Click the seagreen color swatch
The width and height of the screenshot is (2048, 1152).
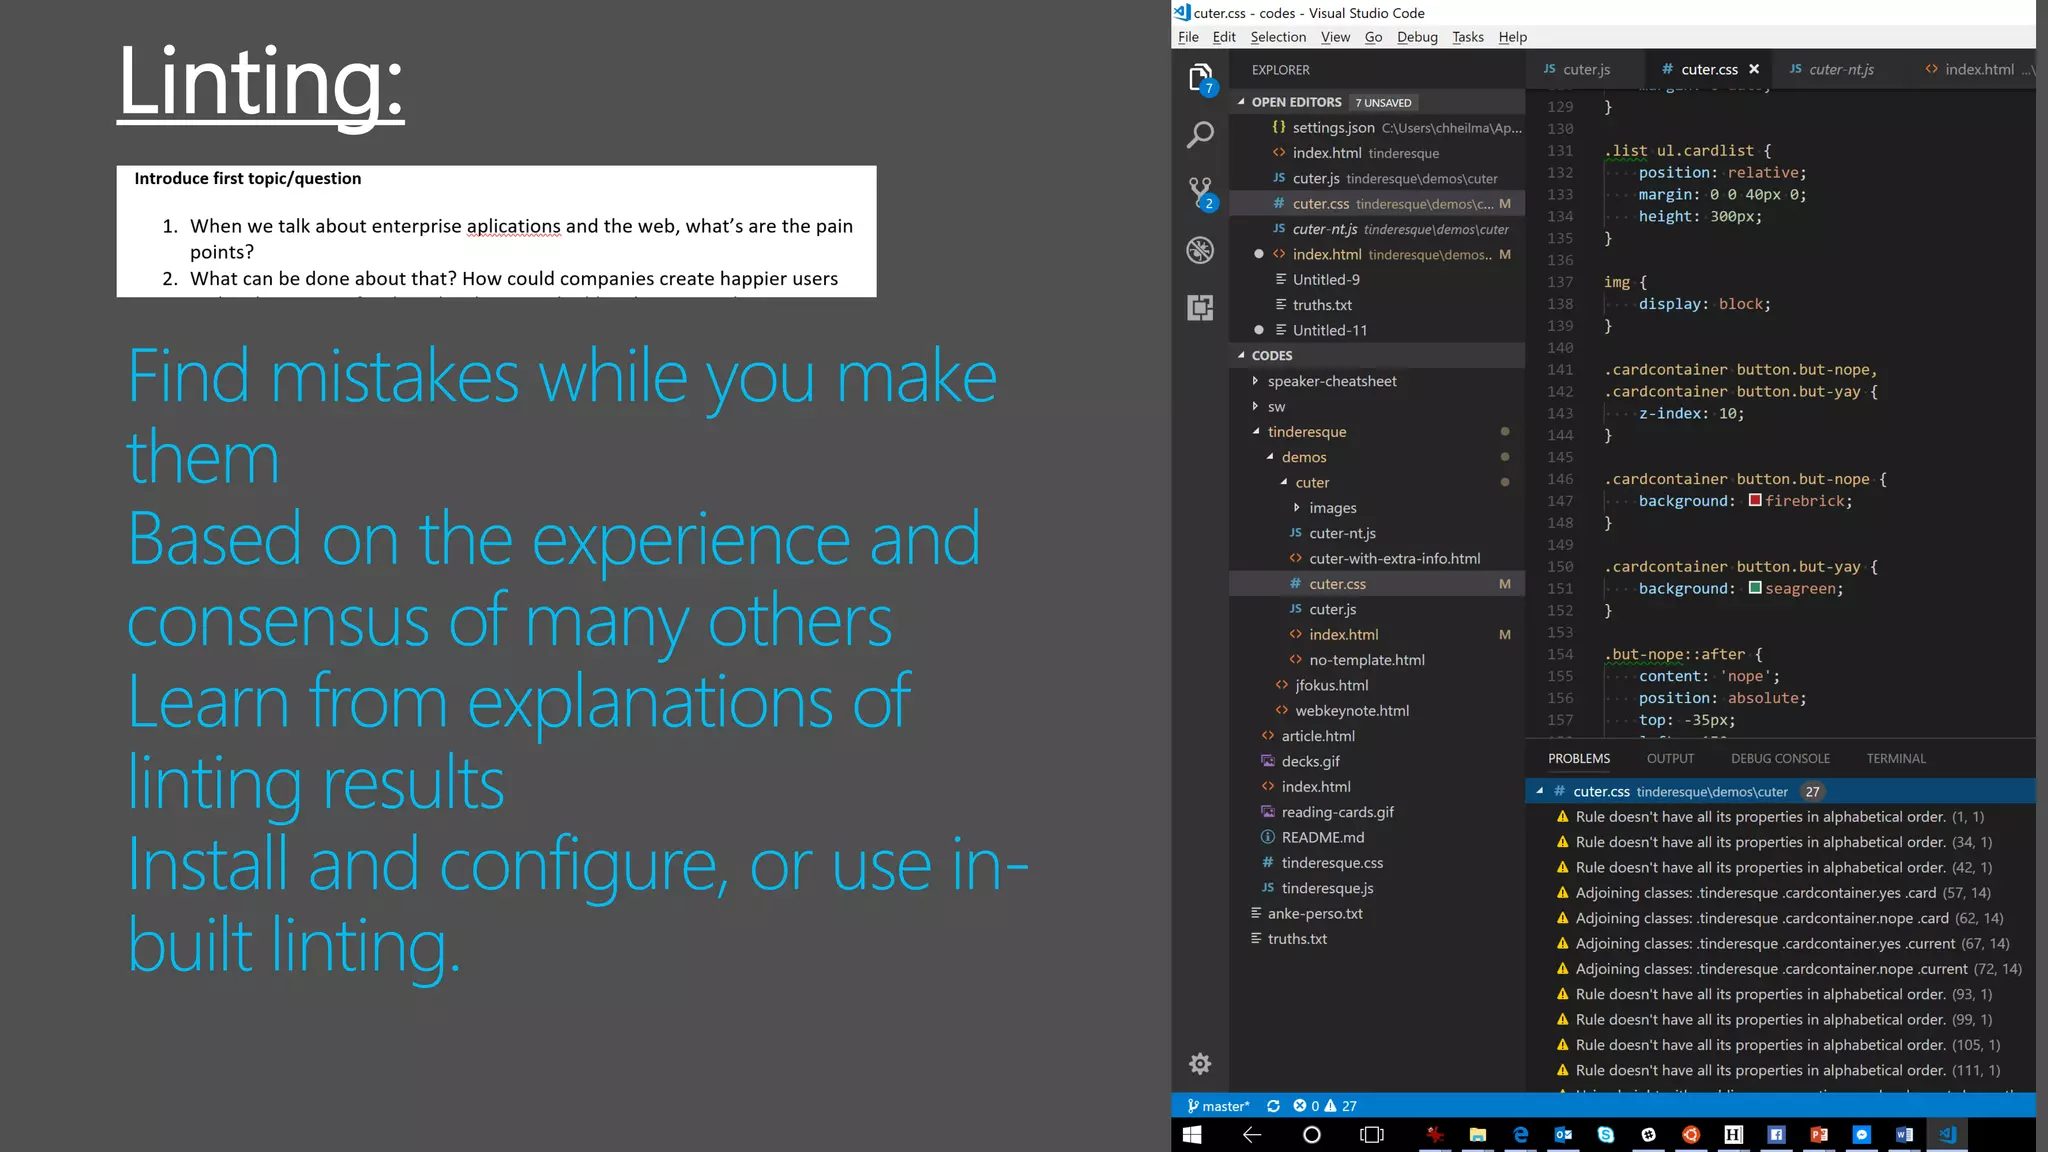coord(1755,588)
